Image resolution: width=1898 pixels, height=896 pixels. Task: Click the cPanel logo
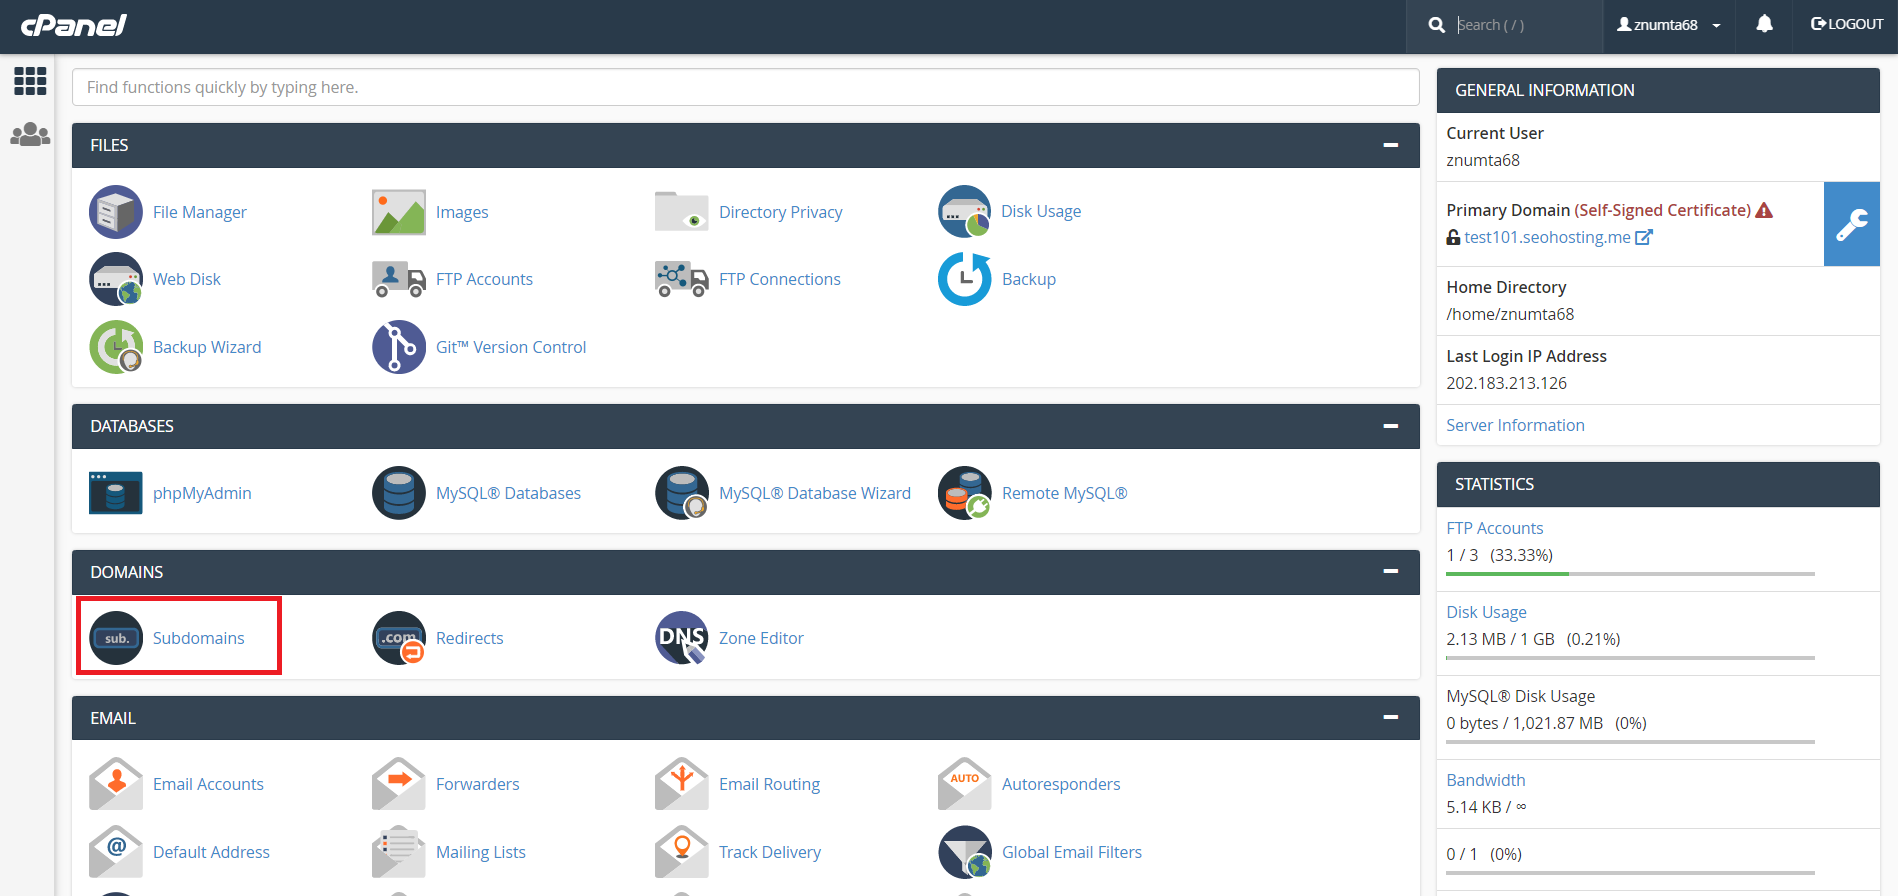point(74,25)
